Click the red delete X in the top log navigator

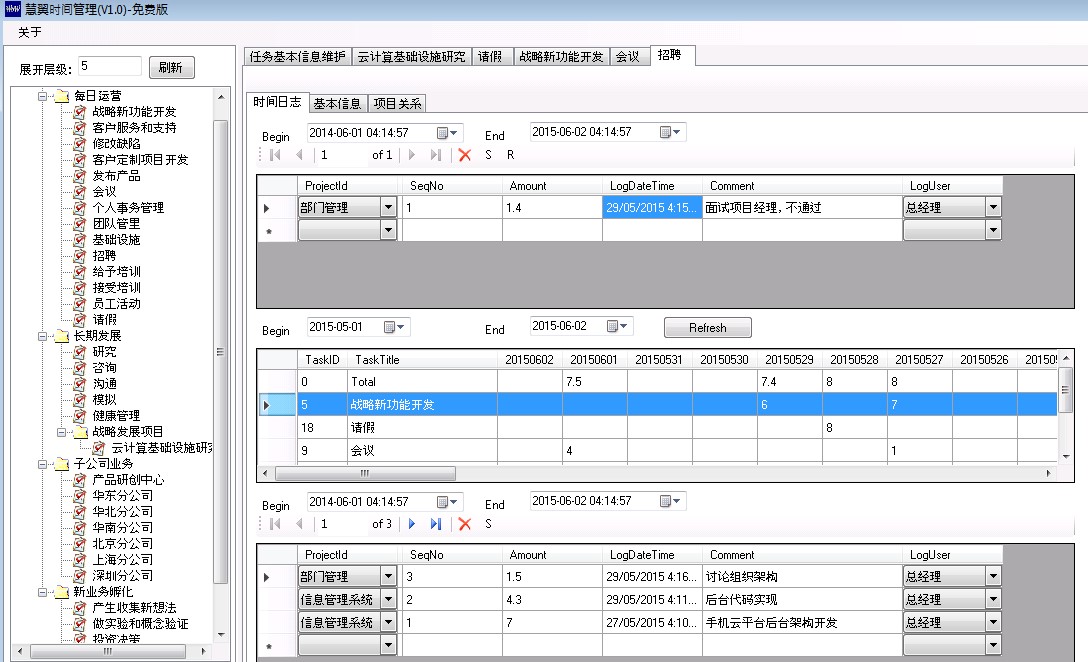(464, 155)
